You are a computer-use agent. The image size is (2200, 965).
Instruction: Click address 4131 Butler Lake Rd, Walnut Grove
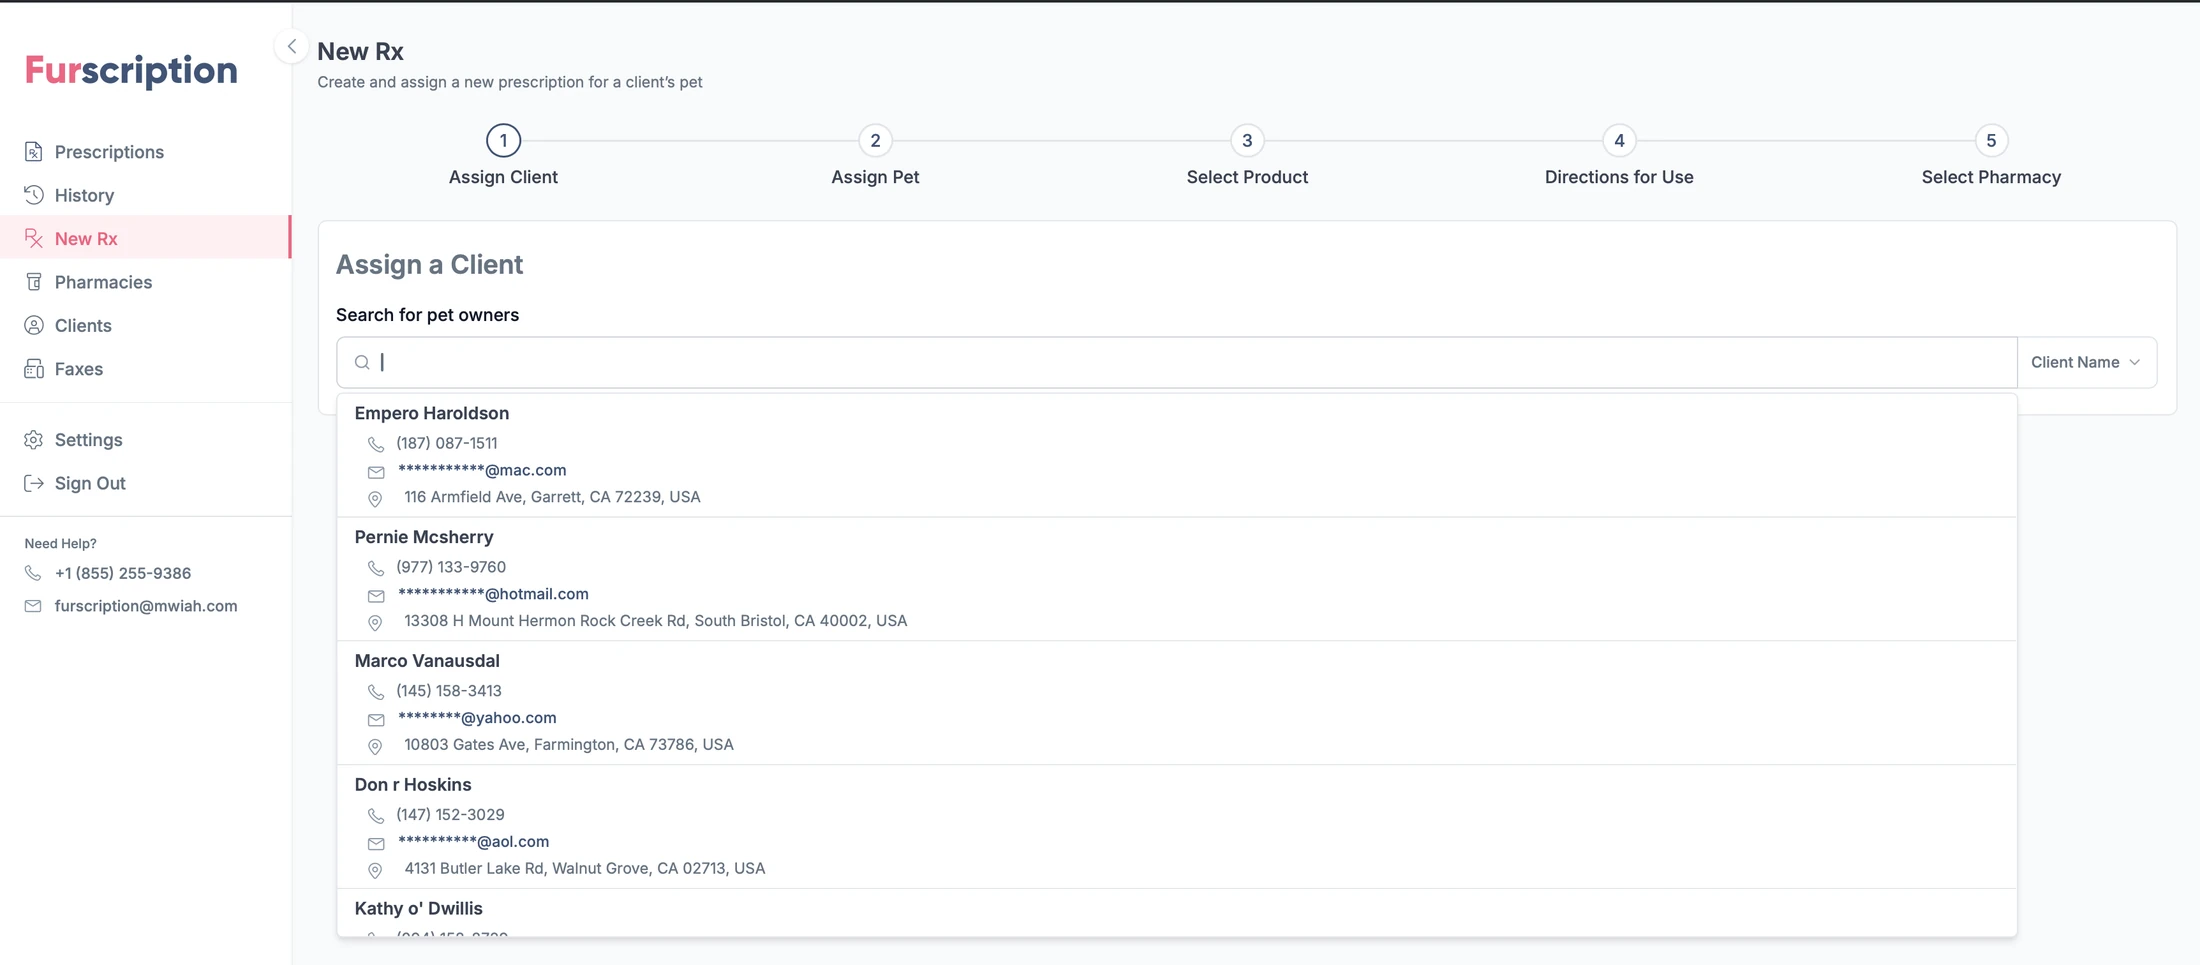click(585, 869)
